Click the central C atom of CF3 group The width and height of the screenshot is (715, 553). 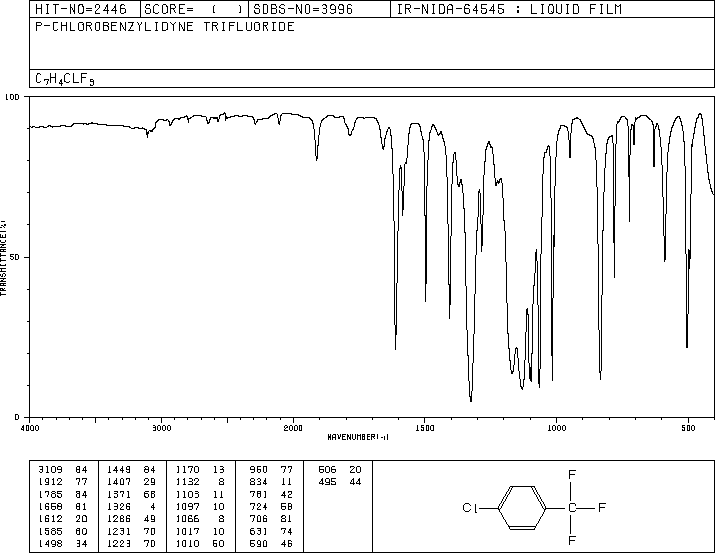(x=572, y=507)
